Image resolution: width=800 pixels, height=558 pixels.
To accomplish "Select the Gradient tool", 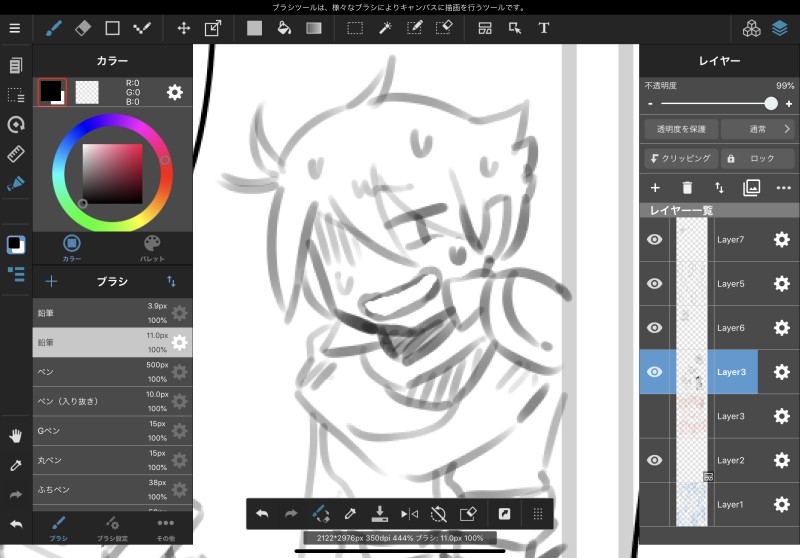I will tap(313, 28).
